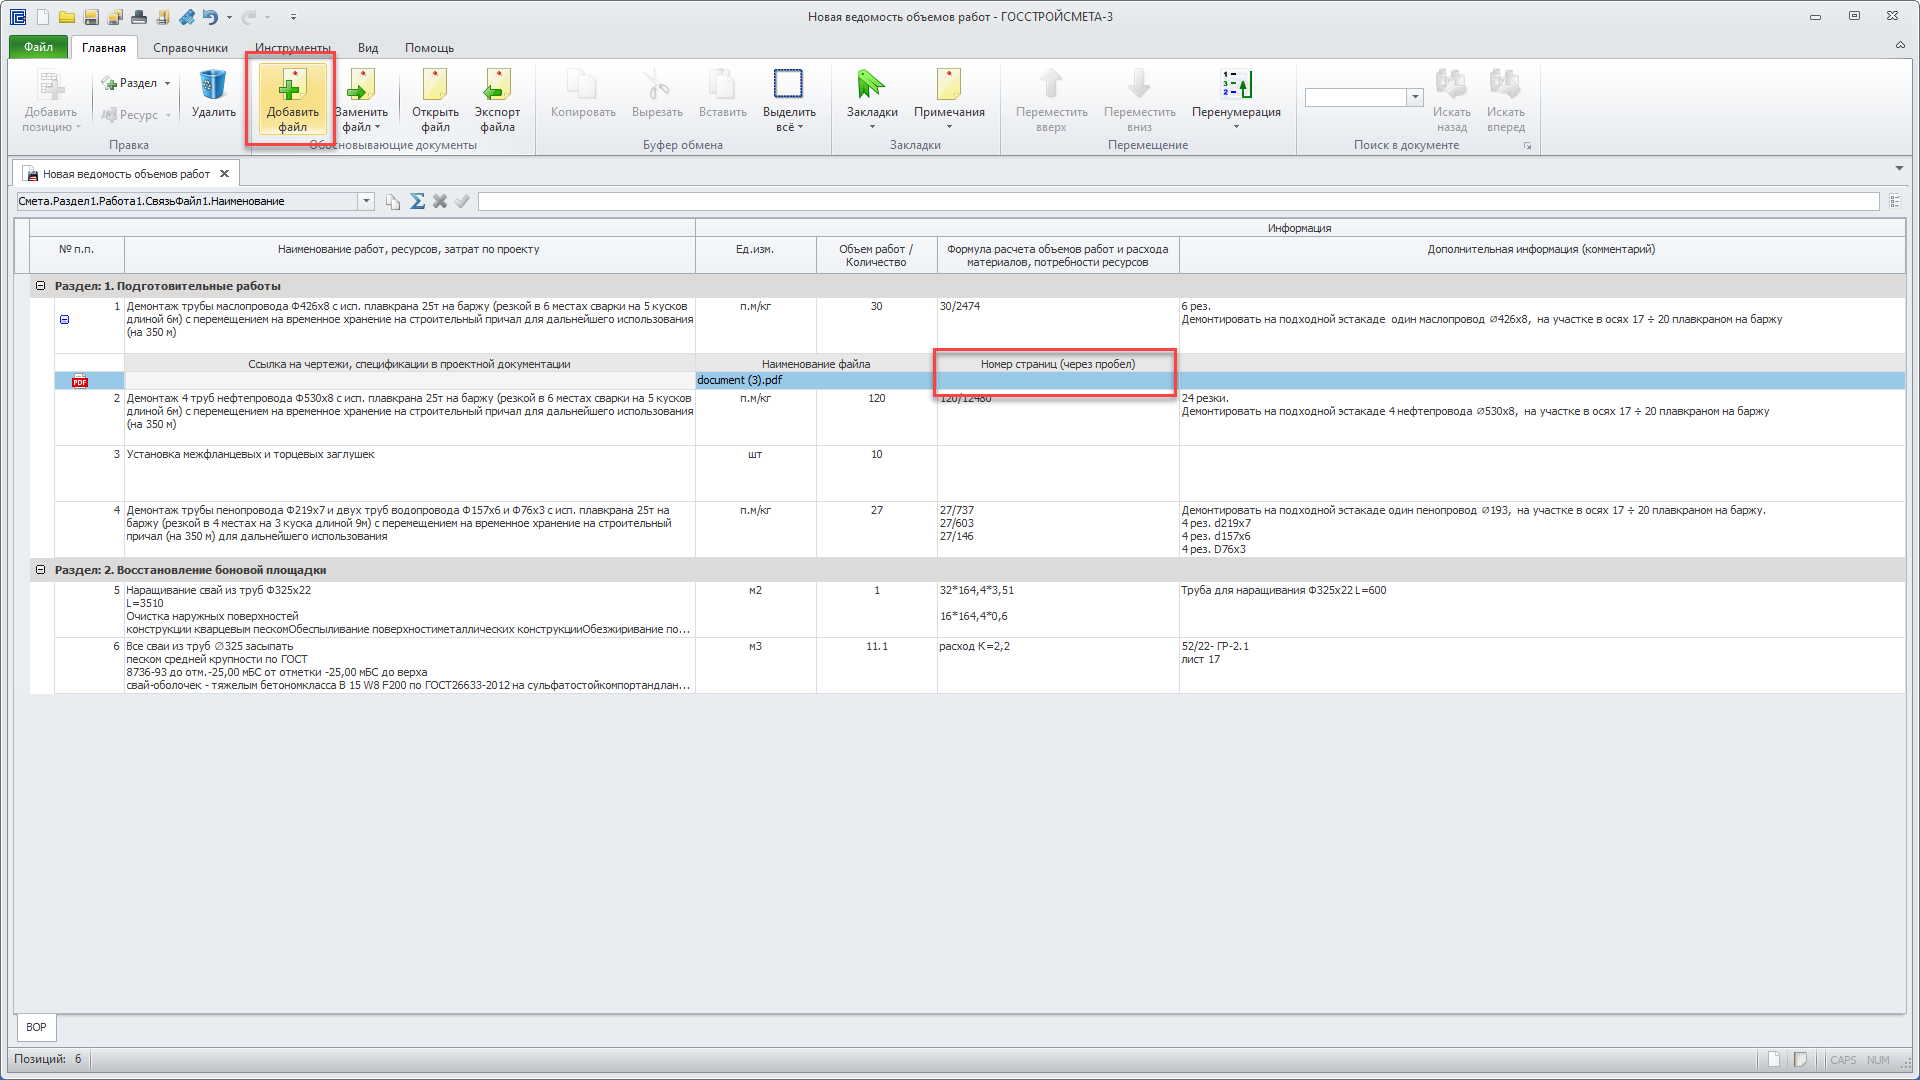Collapse Раздел 2 Восстановление боновой площадки
Screen dimensions: 1920x1080
click(x=41, y=570)
